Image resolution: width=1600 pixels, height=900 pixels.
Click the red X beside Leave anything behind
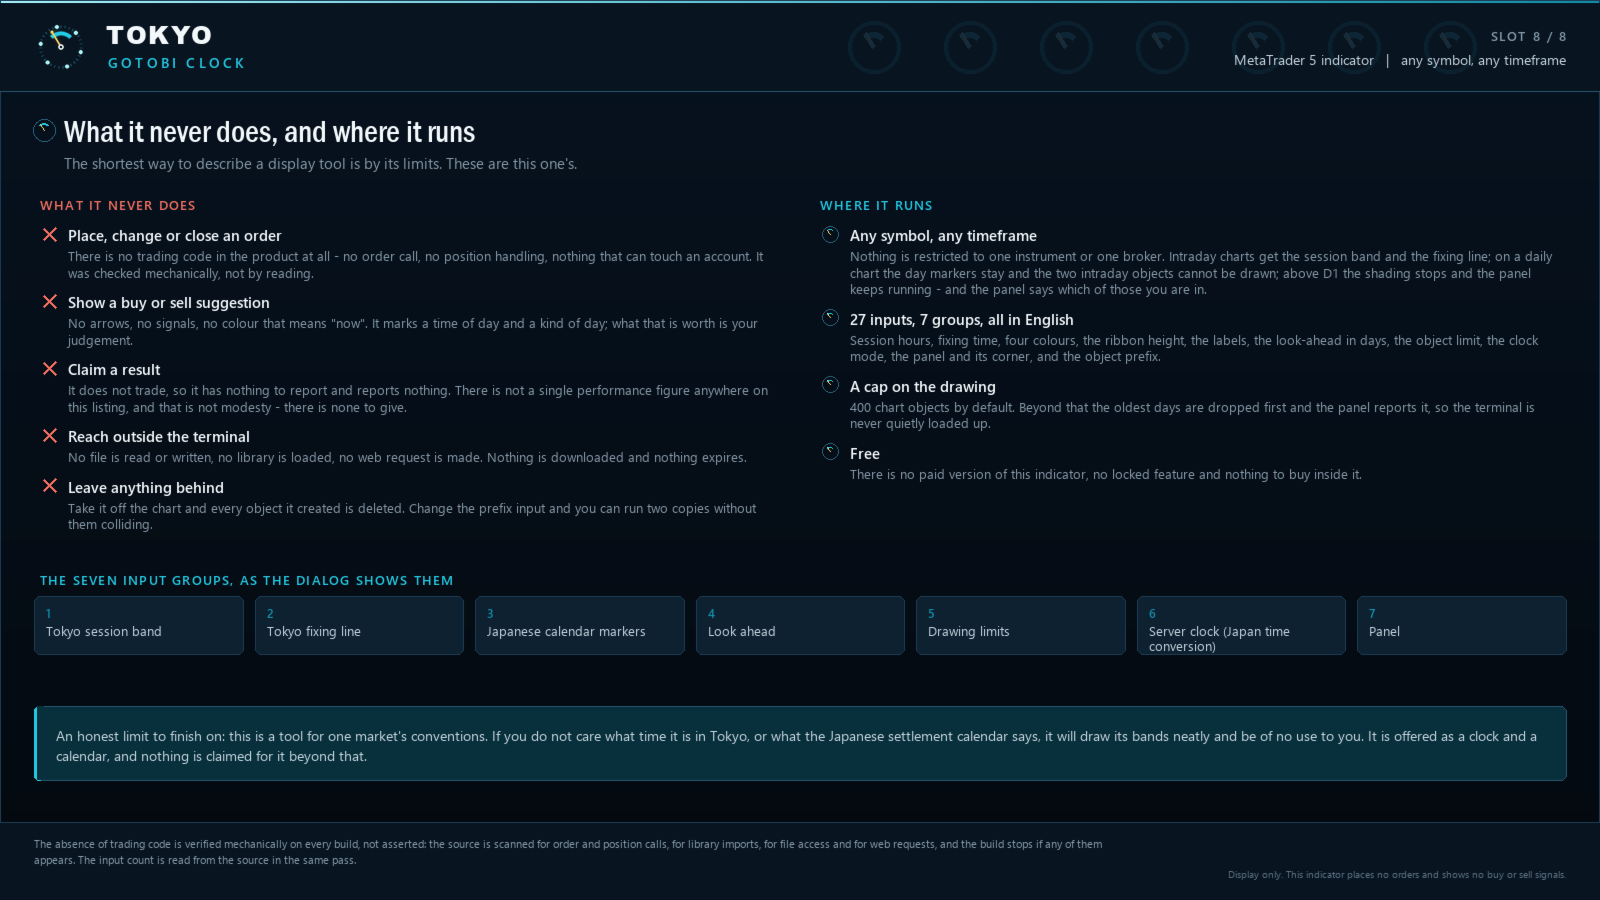49,486
